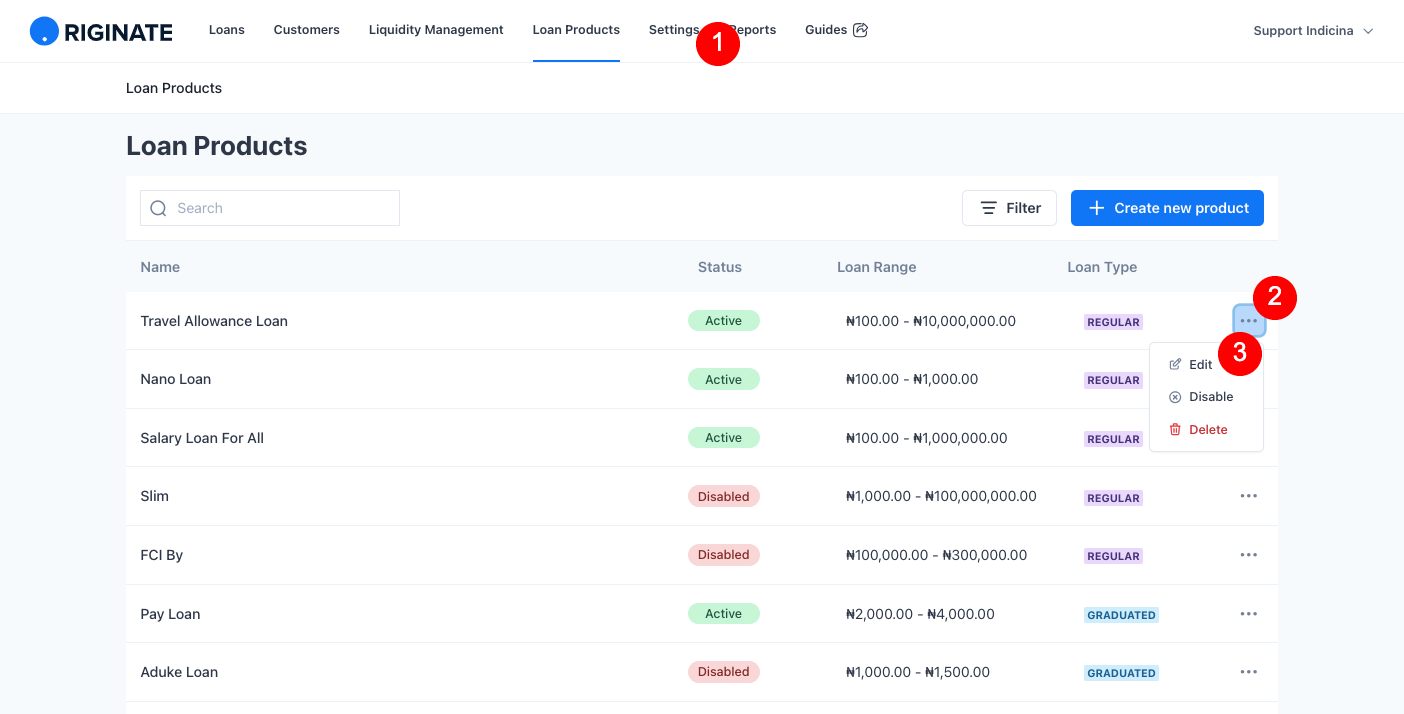The image size is (1404, 714).
Task: Click the GRADUATED tag for Pay Loan
Action: point(1121,615)
